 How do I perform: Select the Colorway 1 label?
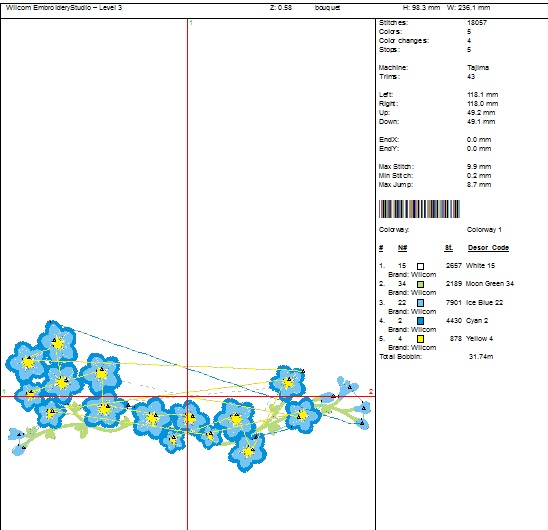[x=484, y=230]
